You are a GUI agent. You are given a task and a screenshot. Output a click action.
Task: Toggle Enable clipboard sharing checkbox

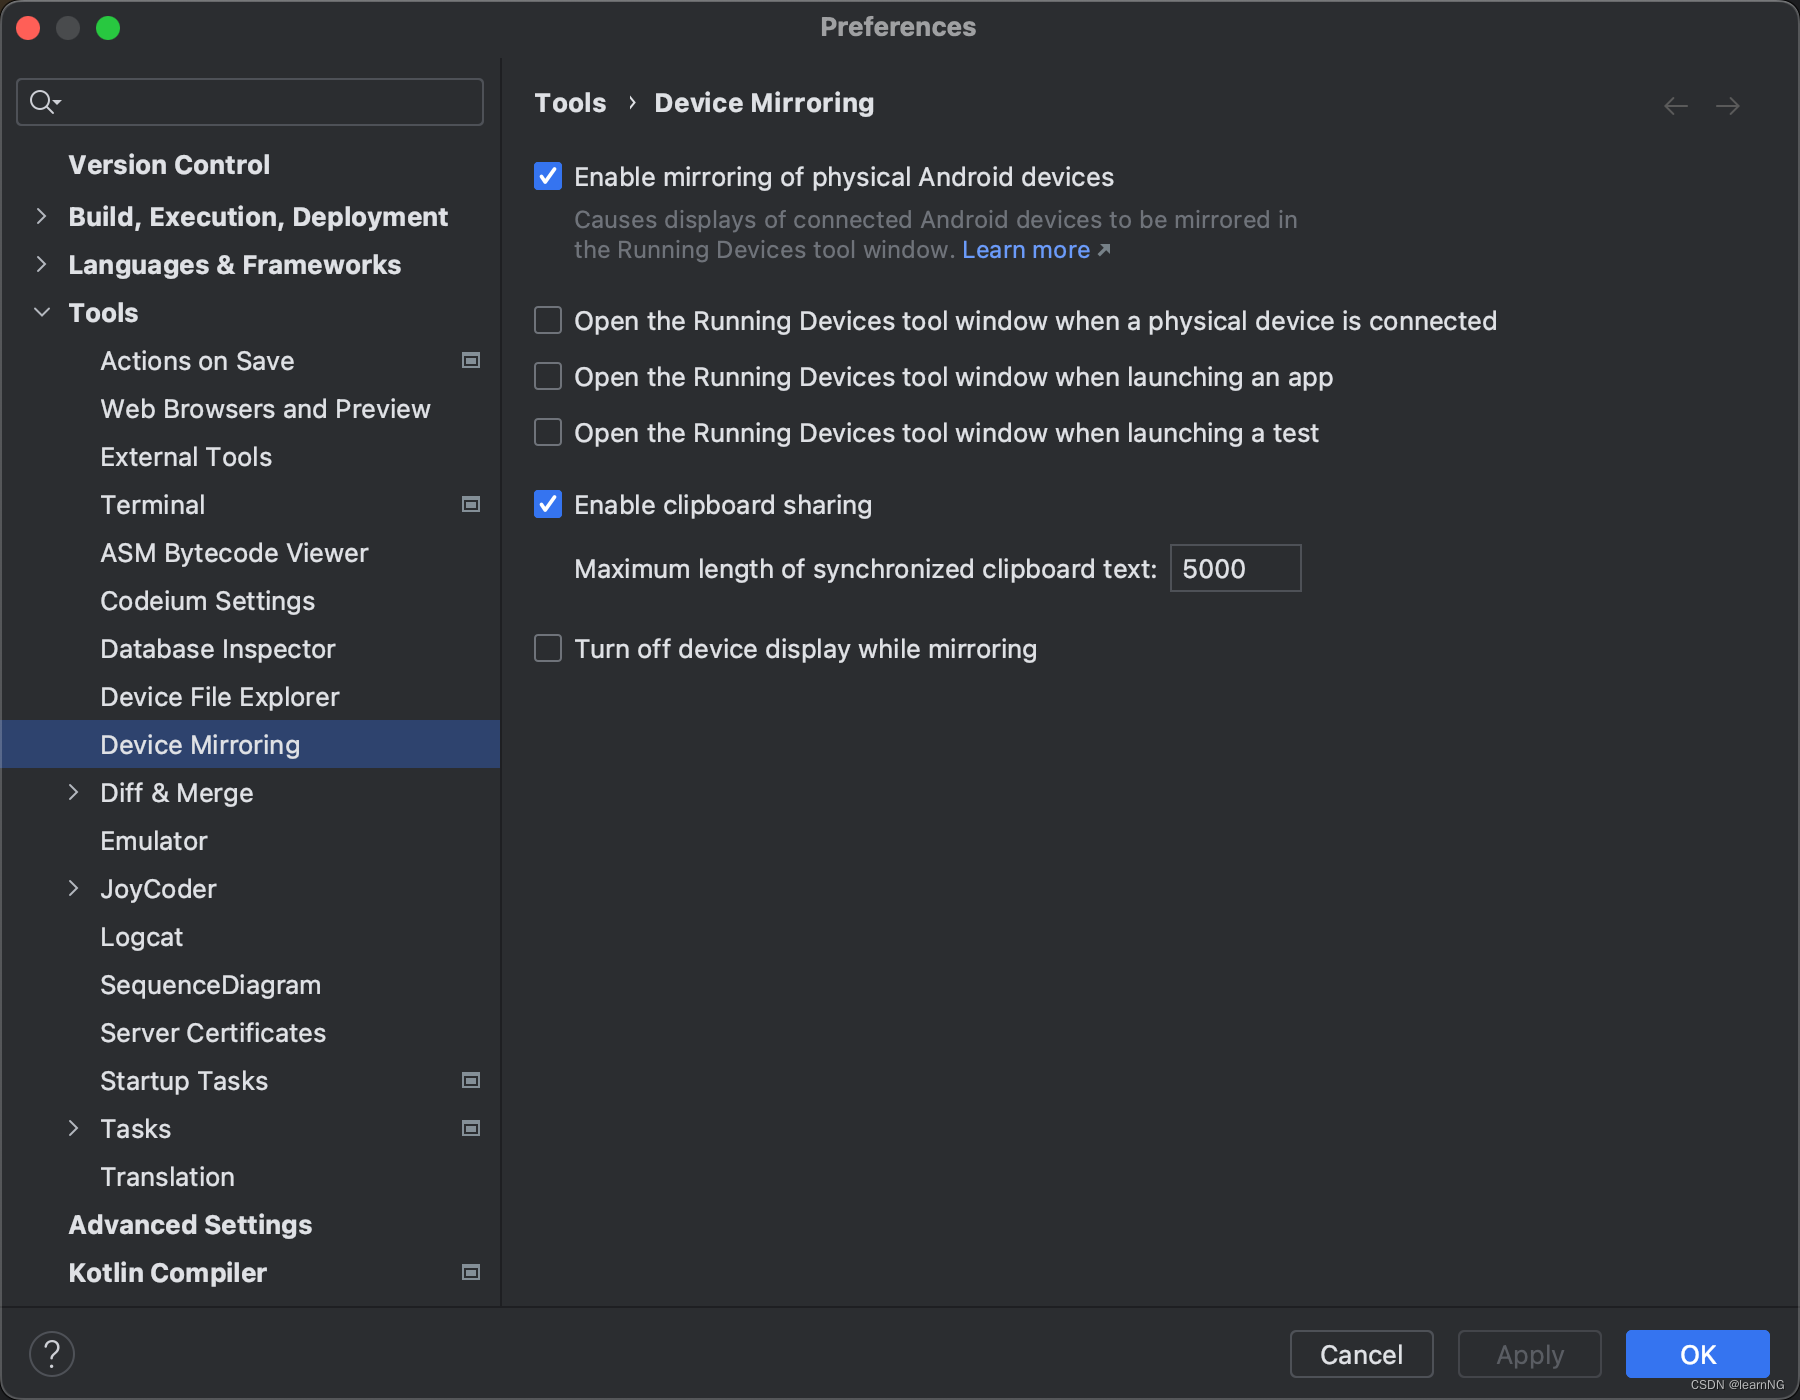click(548, 505)
